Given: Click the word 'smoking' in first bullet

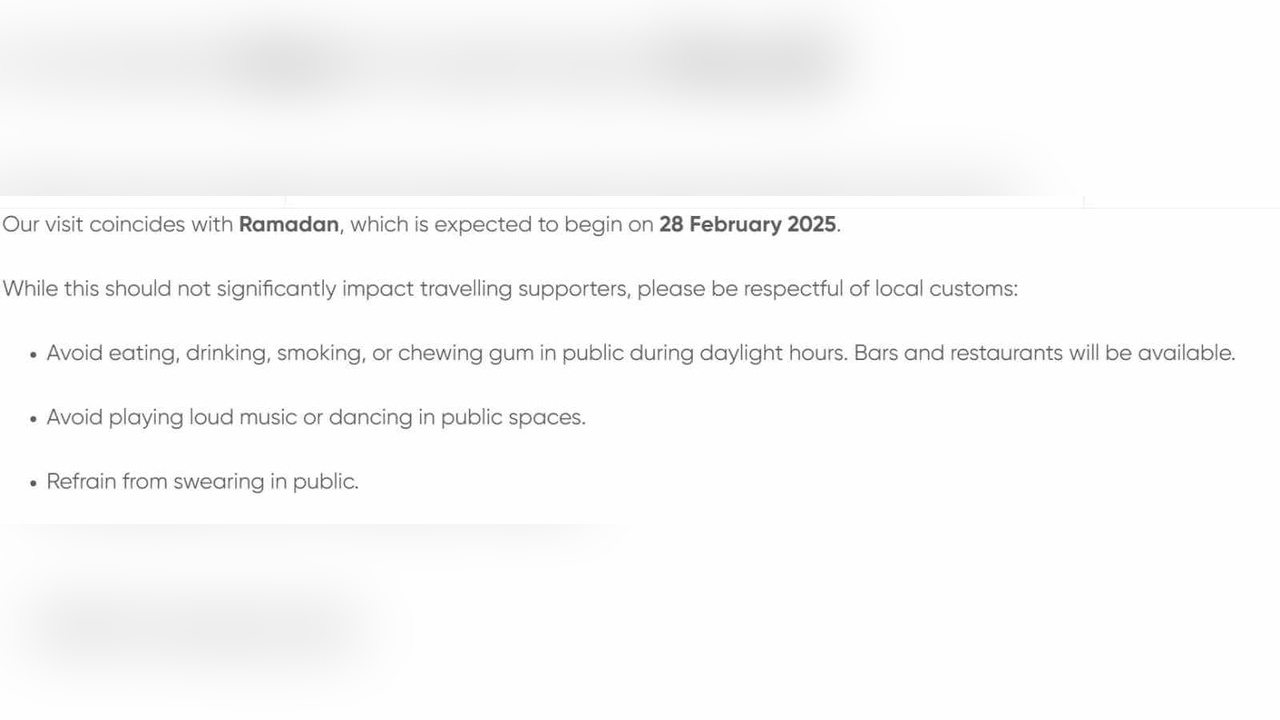Looking at the screenshot, I should point(320,353).
